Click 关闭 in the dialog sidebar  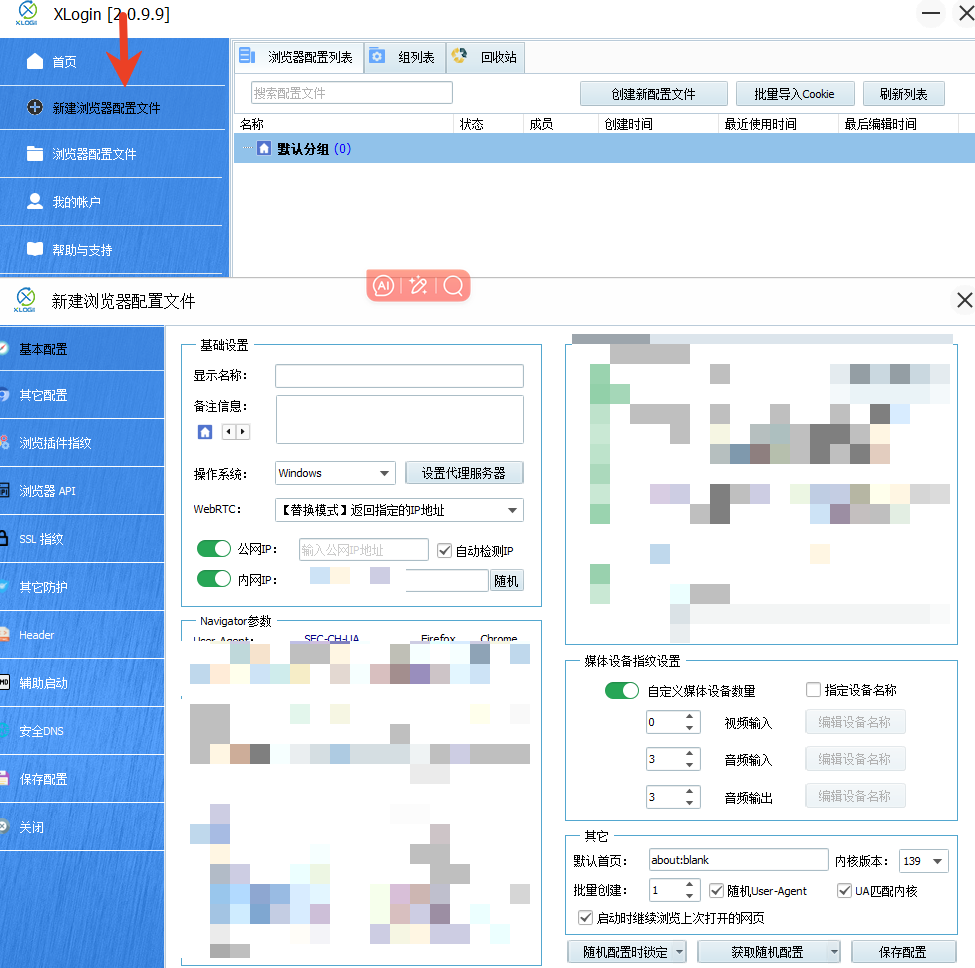(x=81, y=827)
